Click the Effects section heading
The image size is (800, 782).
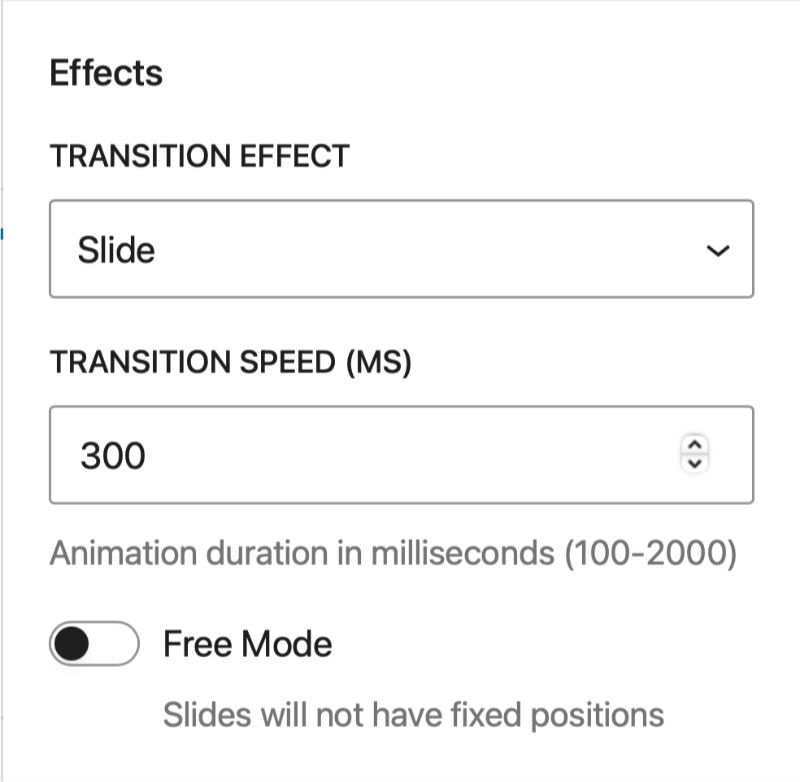tap(106, 73)
